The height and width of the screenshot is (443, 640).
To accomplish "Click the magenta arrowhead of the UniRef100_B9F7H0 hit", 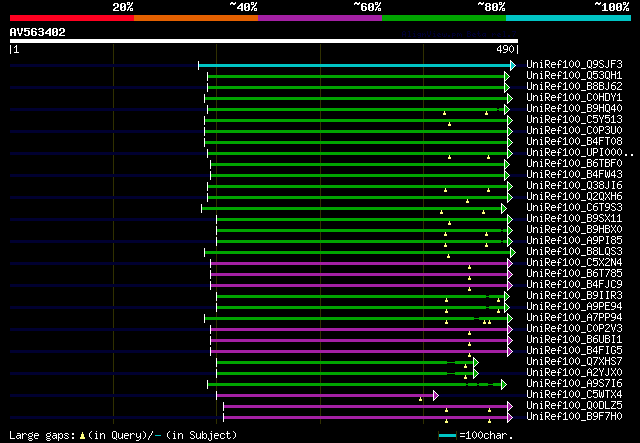I will click(x=509, y=417).
